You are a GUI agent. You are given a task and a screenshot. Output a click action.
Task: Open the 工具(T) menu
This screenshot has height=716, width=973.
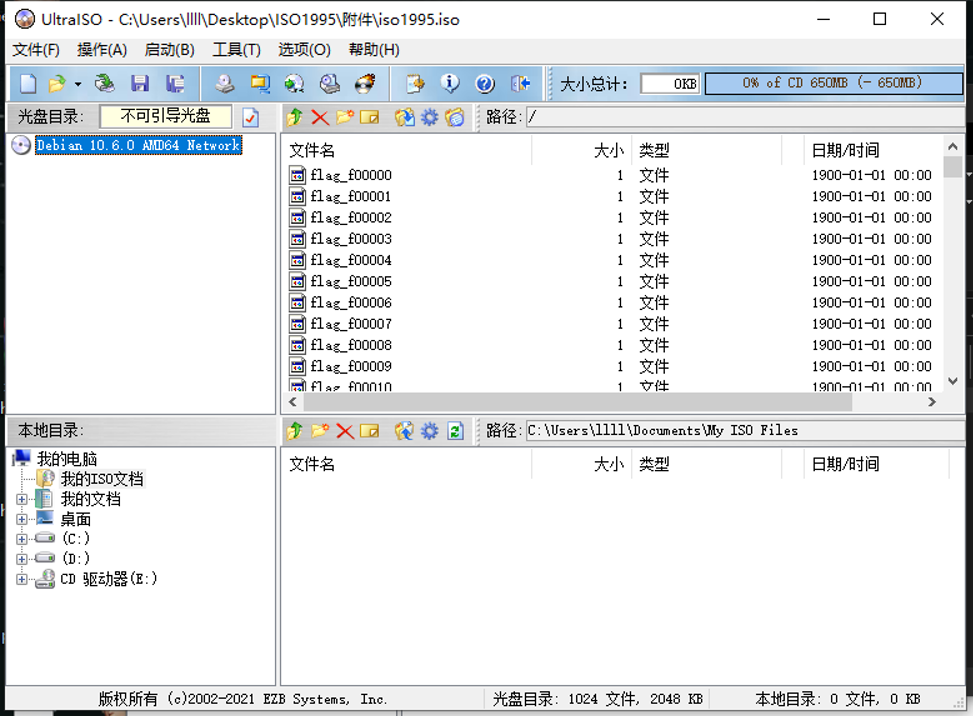236,50
